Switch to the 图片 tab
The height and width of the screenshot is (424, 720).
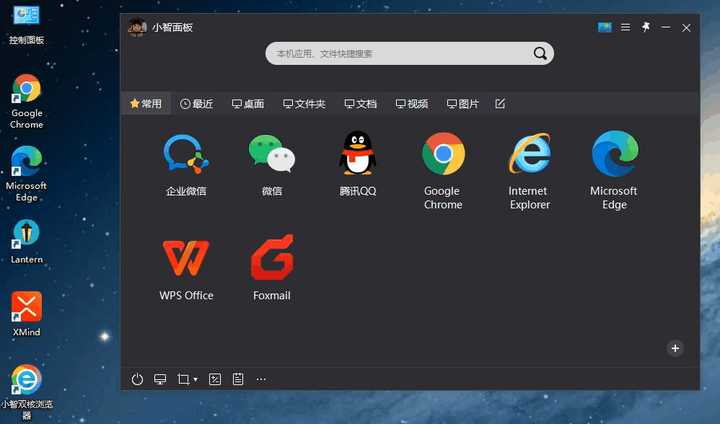(x=462, y=104)
